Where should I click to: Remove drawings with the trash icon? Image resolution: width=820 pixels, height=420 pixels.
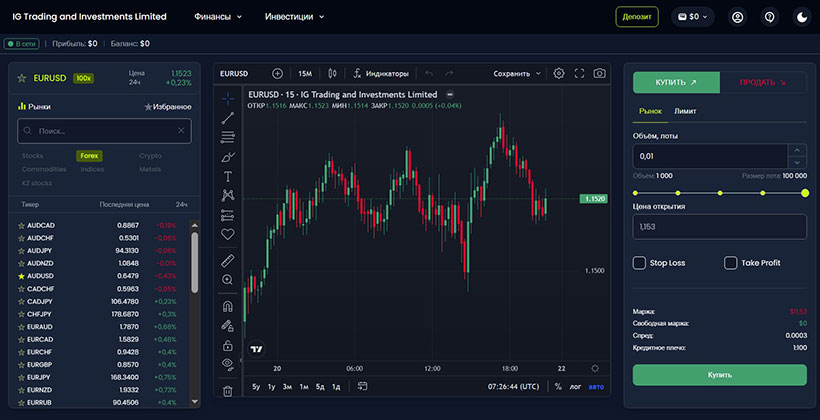point(228,391)
